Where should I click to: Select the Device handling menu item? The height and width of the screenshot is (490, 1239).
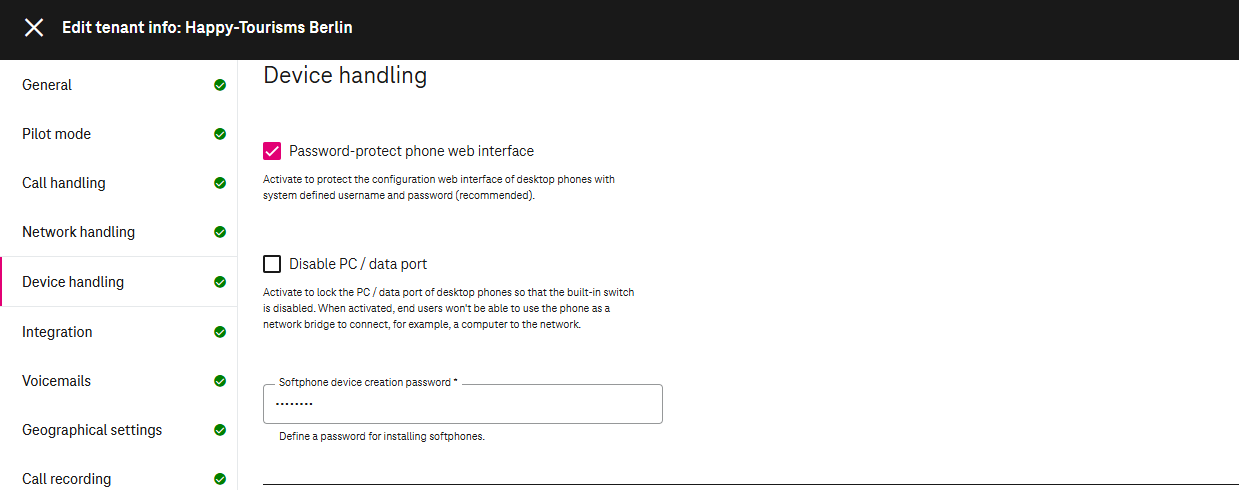click(x=73, y=282)
